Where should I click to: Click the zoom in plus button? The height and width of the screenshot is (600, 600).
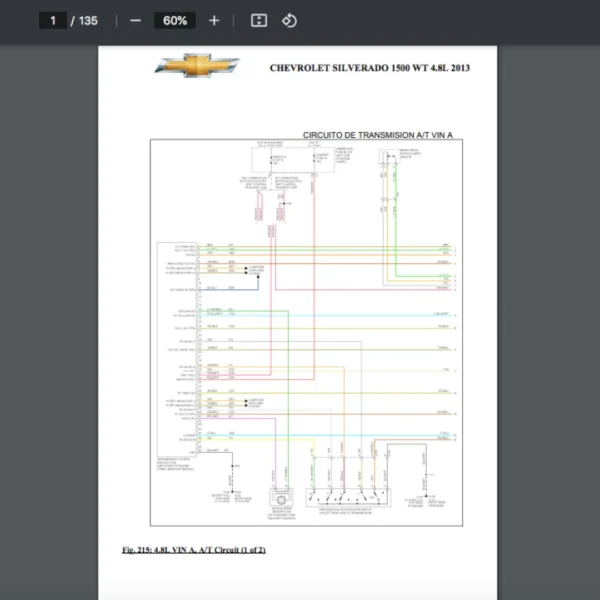(213, 21)
